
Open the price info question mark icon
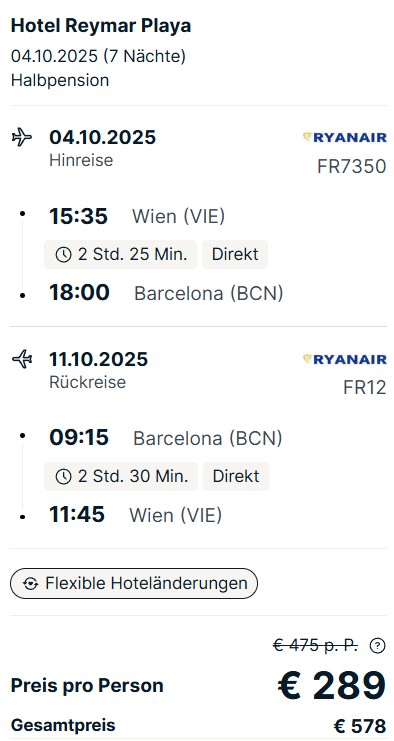377,646
